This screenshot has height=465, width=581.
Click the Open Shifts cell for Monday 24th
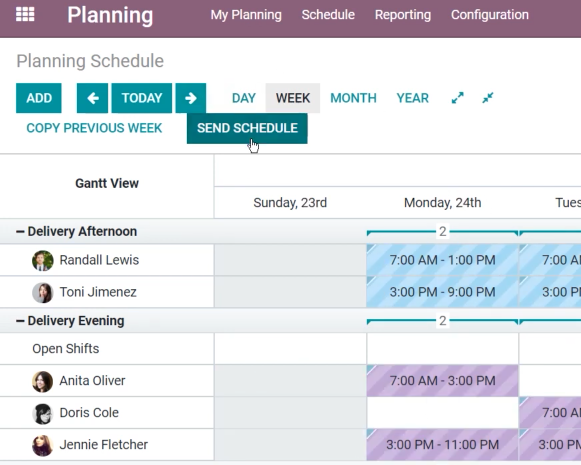tap(442, 349)
